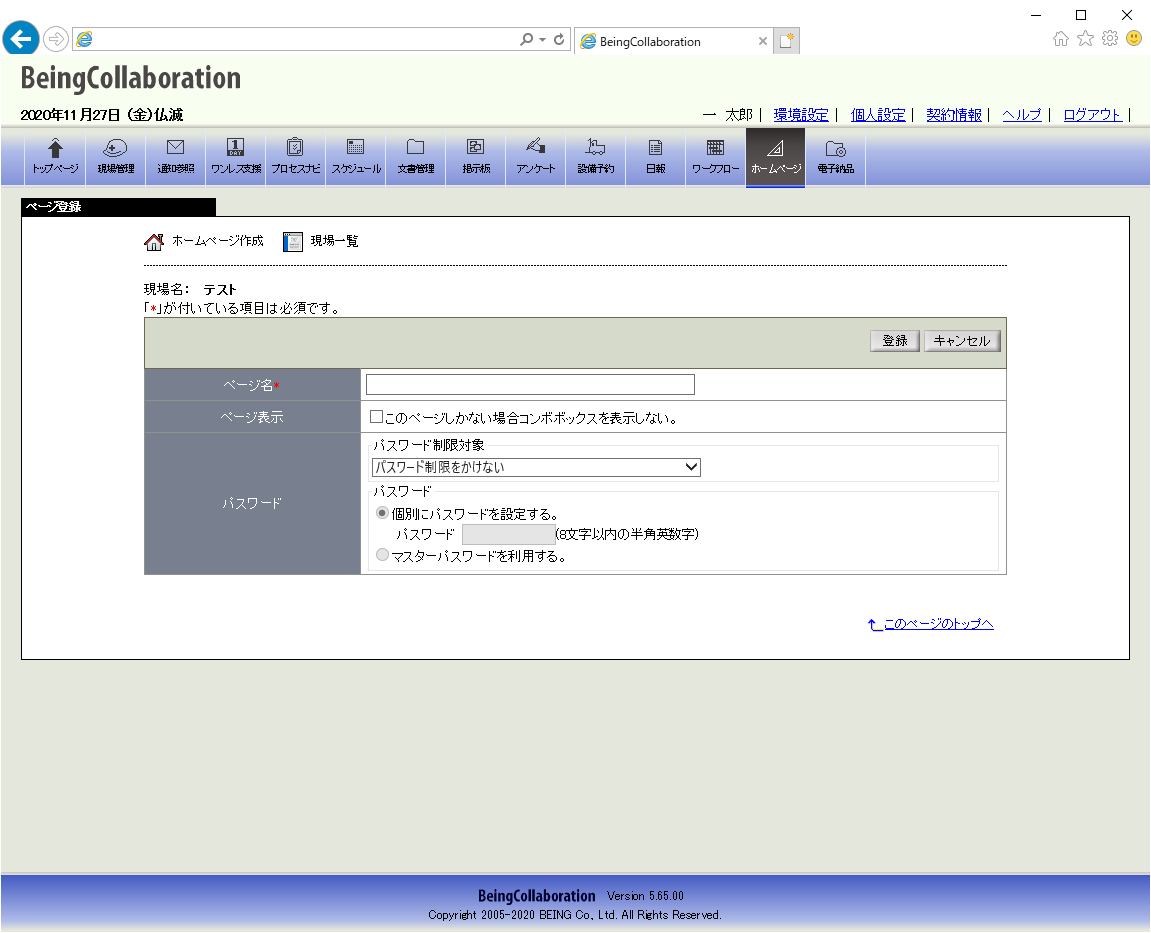Click the 現場一覧 list icon
The image size is (1151, 933).
tap(293, 242)
